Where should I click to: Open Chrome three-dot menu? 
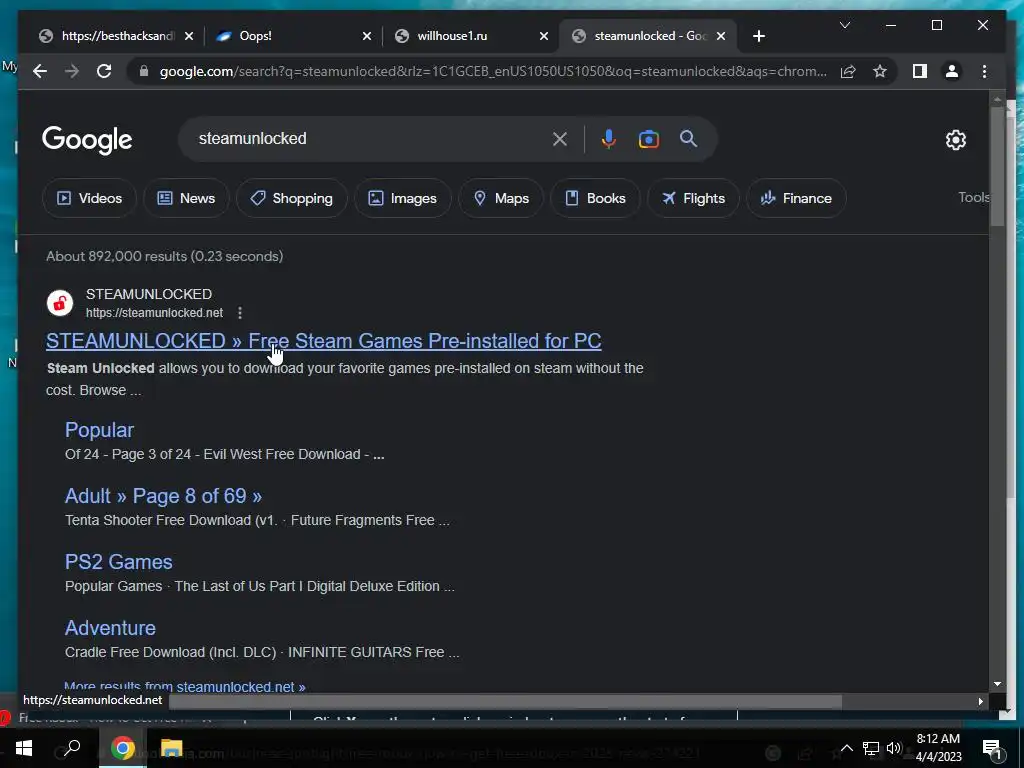[x=984, y=71]
